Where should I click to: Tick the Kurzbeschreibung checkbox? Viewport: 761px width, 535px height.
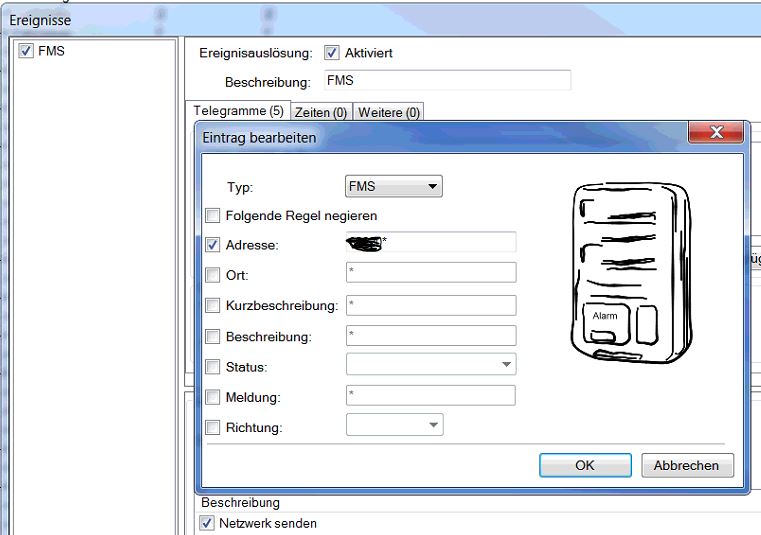tap(212, 306)
